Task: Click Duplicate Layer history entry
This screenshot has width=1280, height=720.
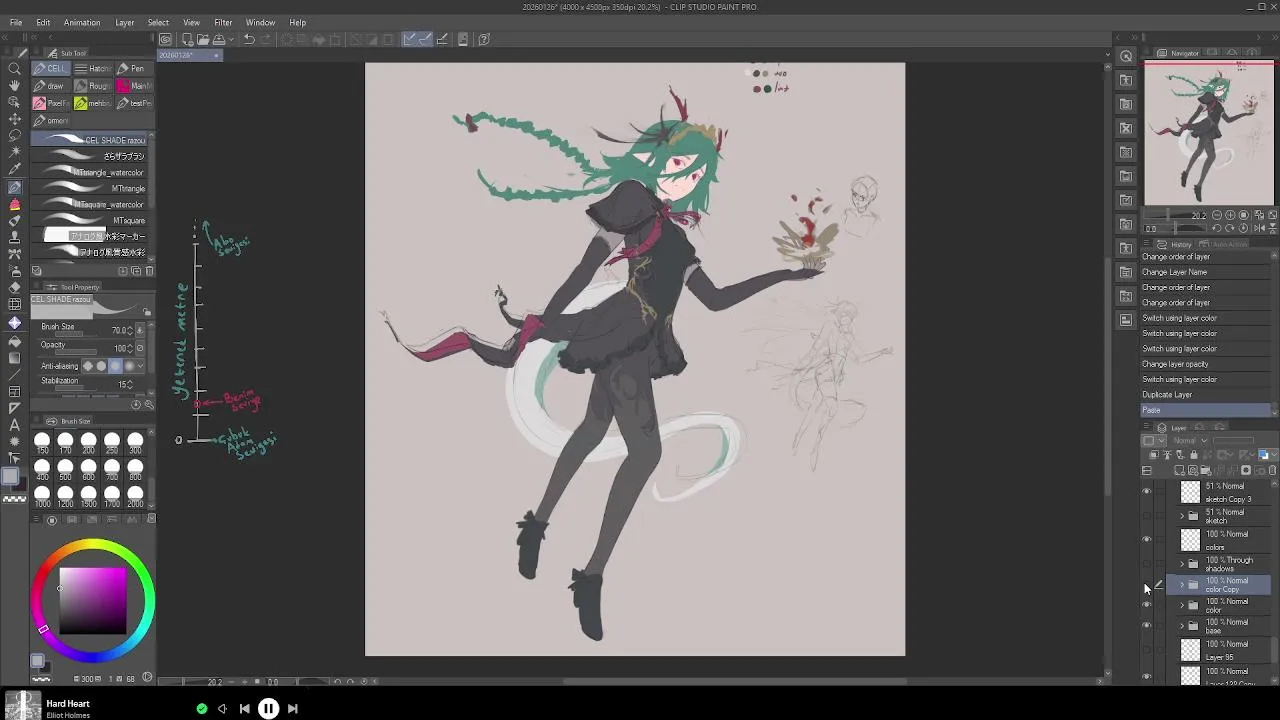Action: click(x=1206, y=395)
